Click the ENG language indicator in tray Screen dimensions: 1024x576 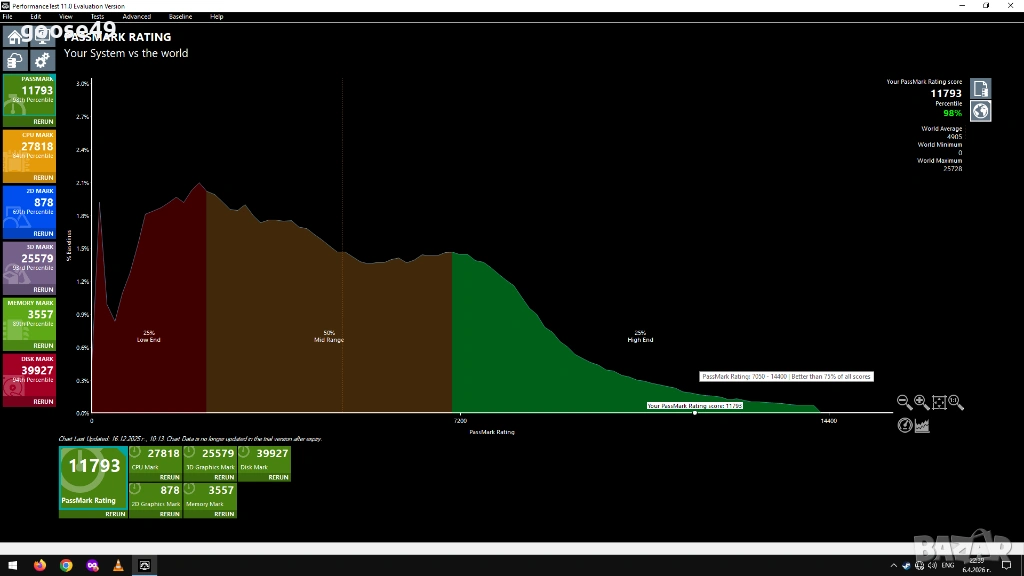click(948, 566)
